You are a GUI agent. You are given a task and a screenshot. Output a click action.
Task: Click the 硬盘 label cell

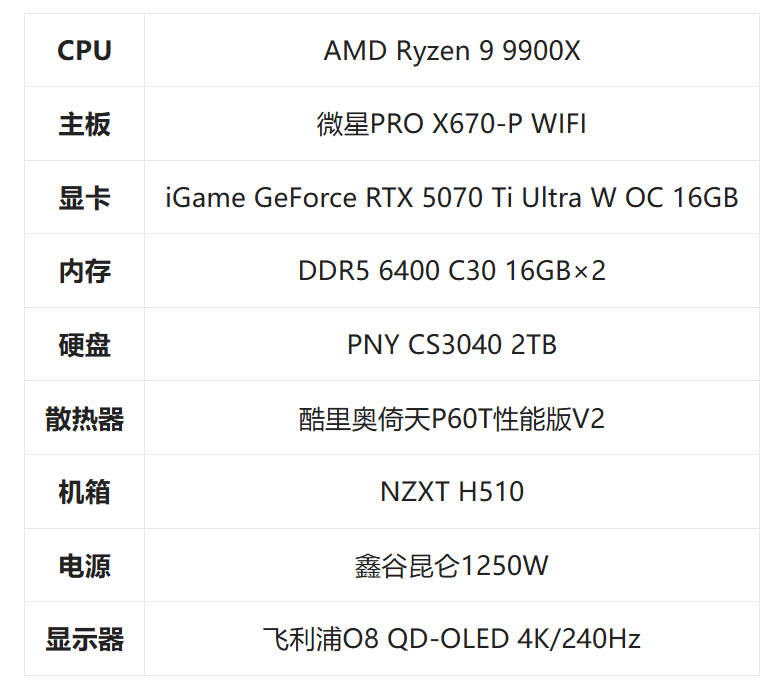[84, 345]
